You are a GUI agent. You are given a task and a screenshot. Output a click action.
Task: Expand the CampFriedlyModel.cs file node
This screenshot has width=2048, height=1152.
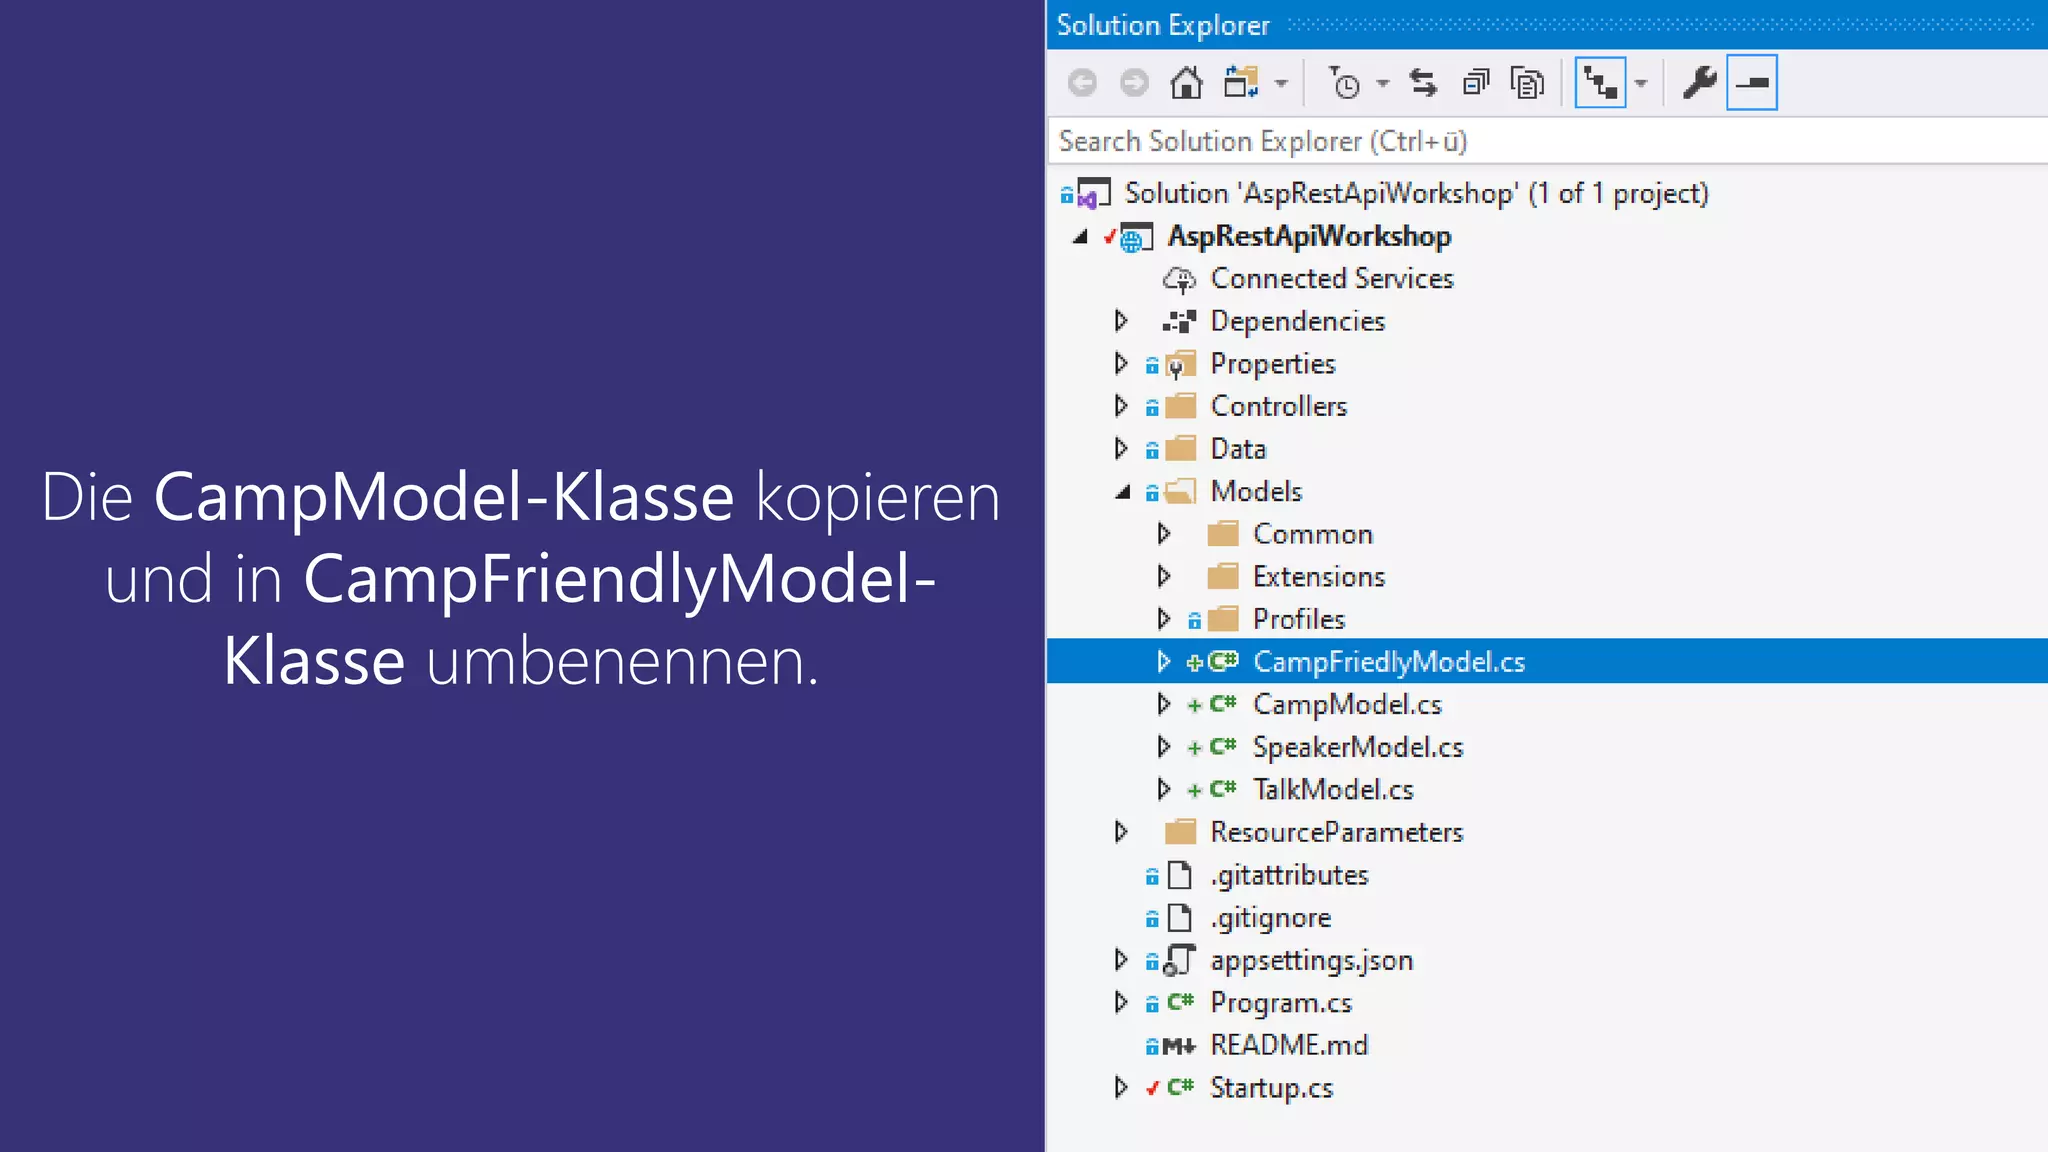(x=1164, y=662)
